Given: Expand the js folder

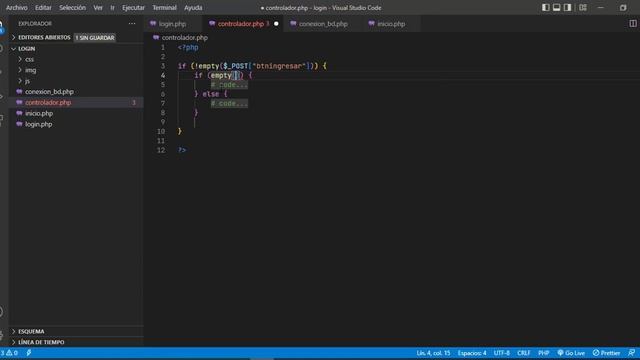Looking at the screenshot, I should (x=27, y=81).
